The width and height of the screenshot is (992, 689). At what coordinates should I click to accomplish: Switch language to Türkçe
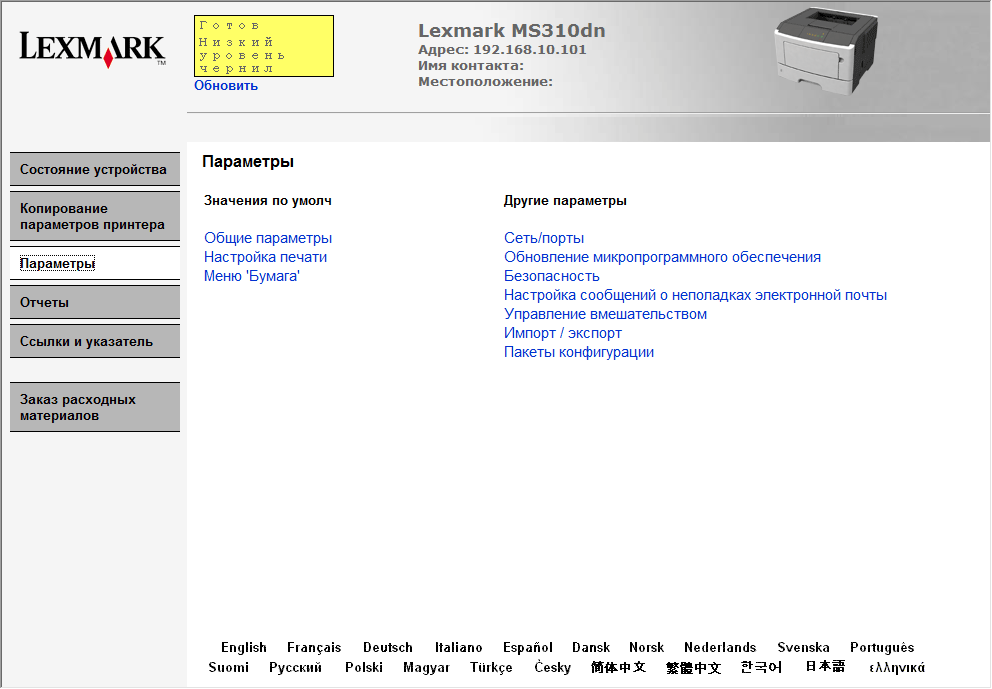[x=491, y=667]
